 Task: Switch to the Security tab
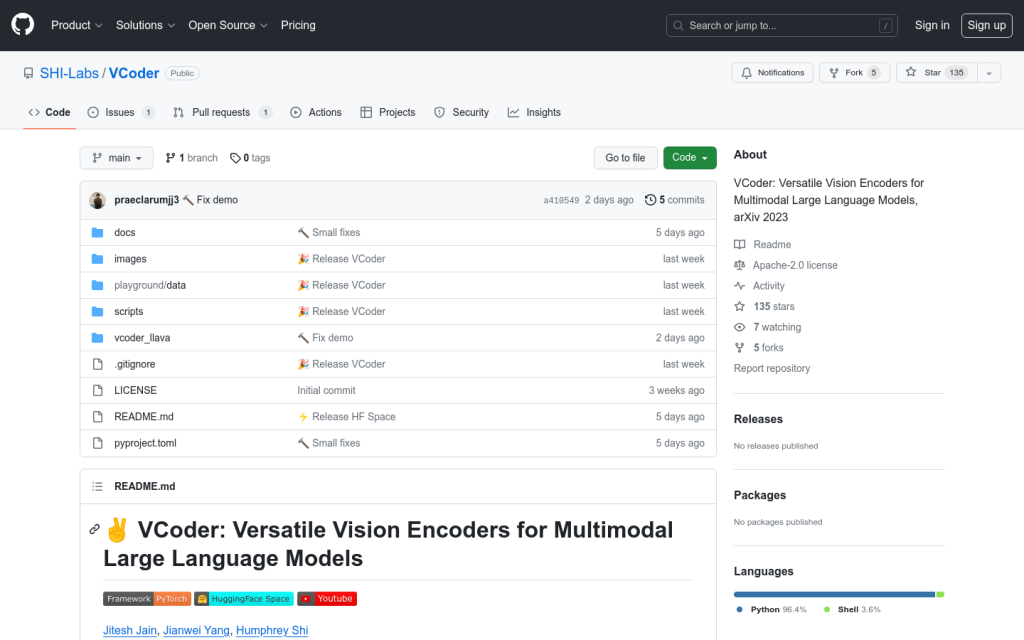pos(462,112)
